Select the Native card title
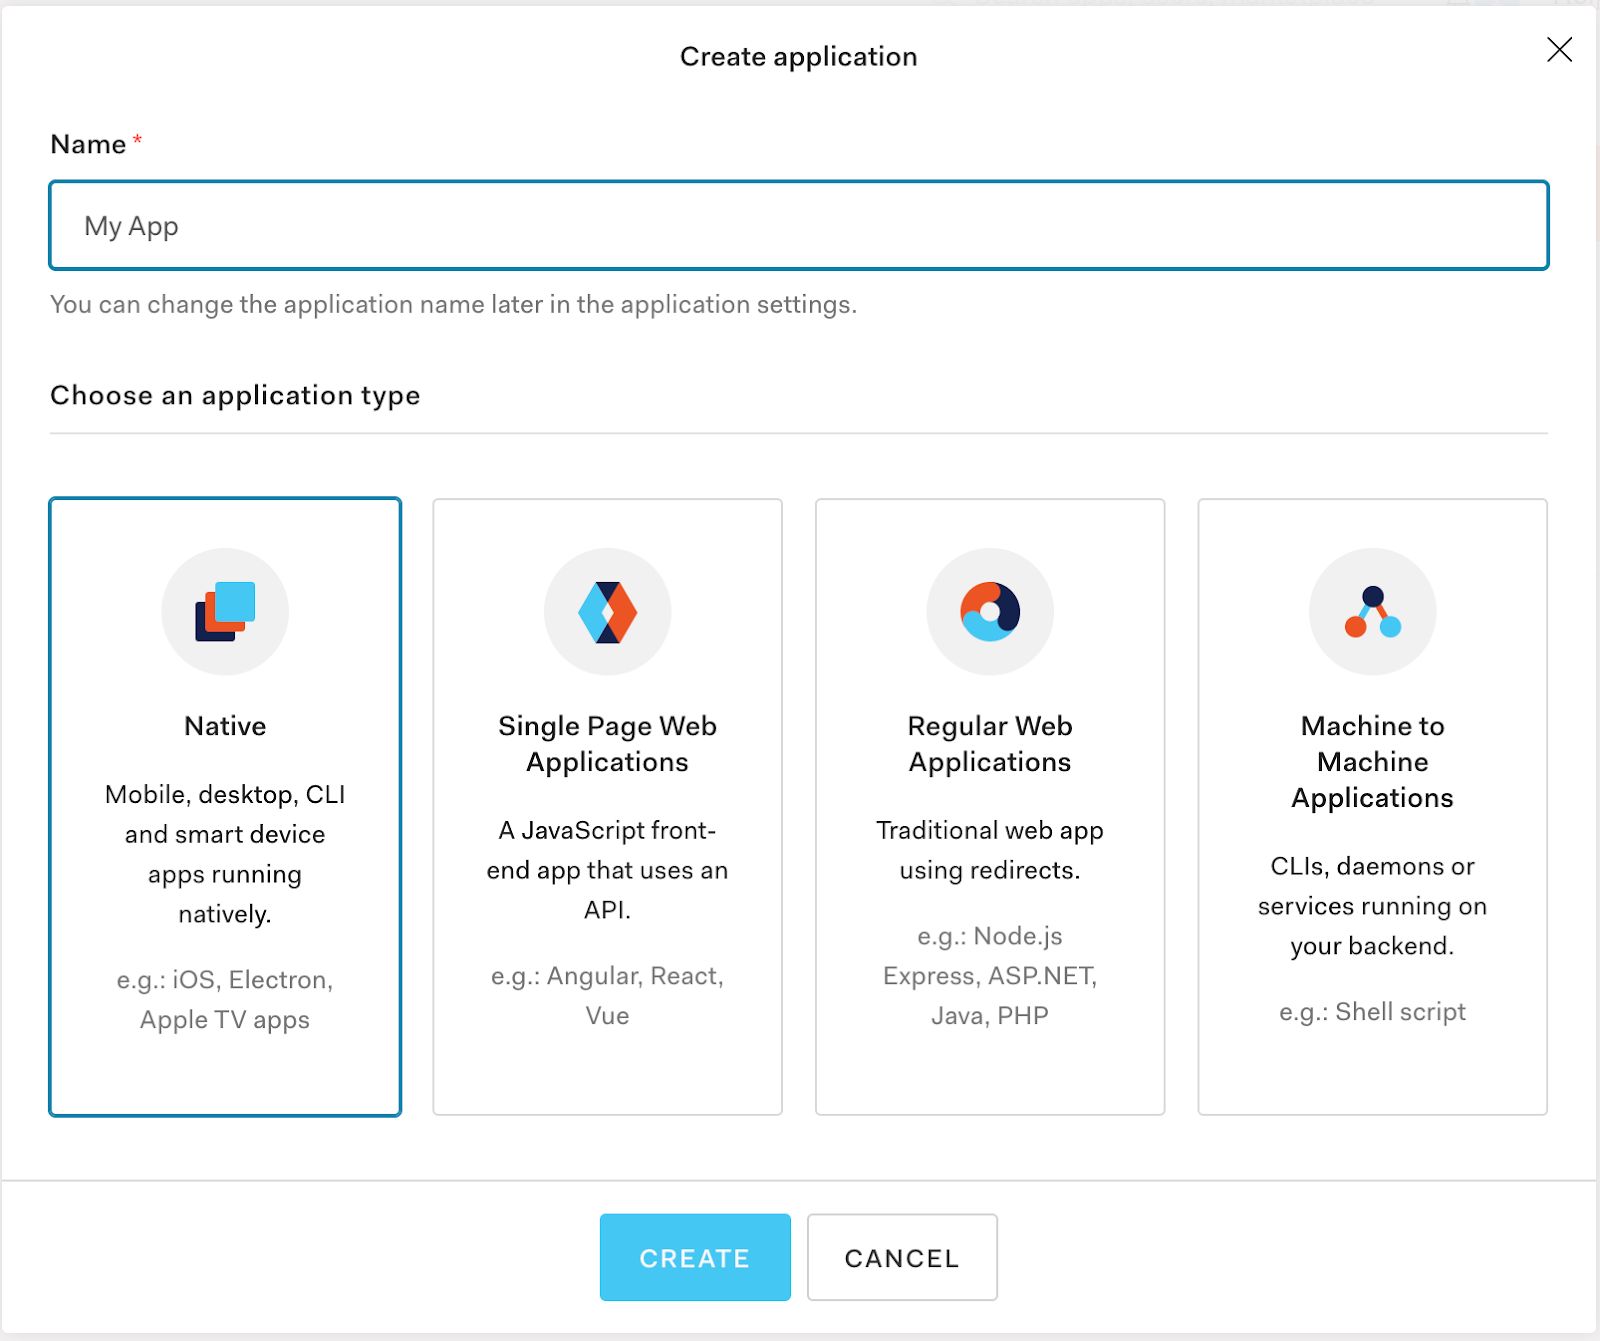Viewport: 1600px width, 1341px height. pyautogui.click(x=225, y=726)
